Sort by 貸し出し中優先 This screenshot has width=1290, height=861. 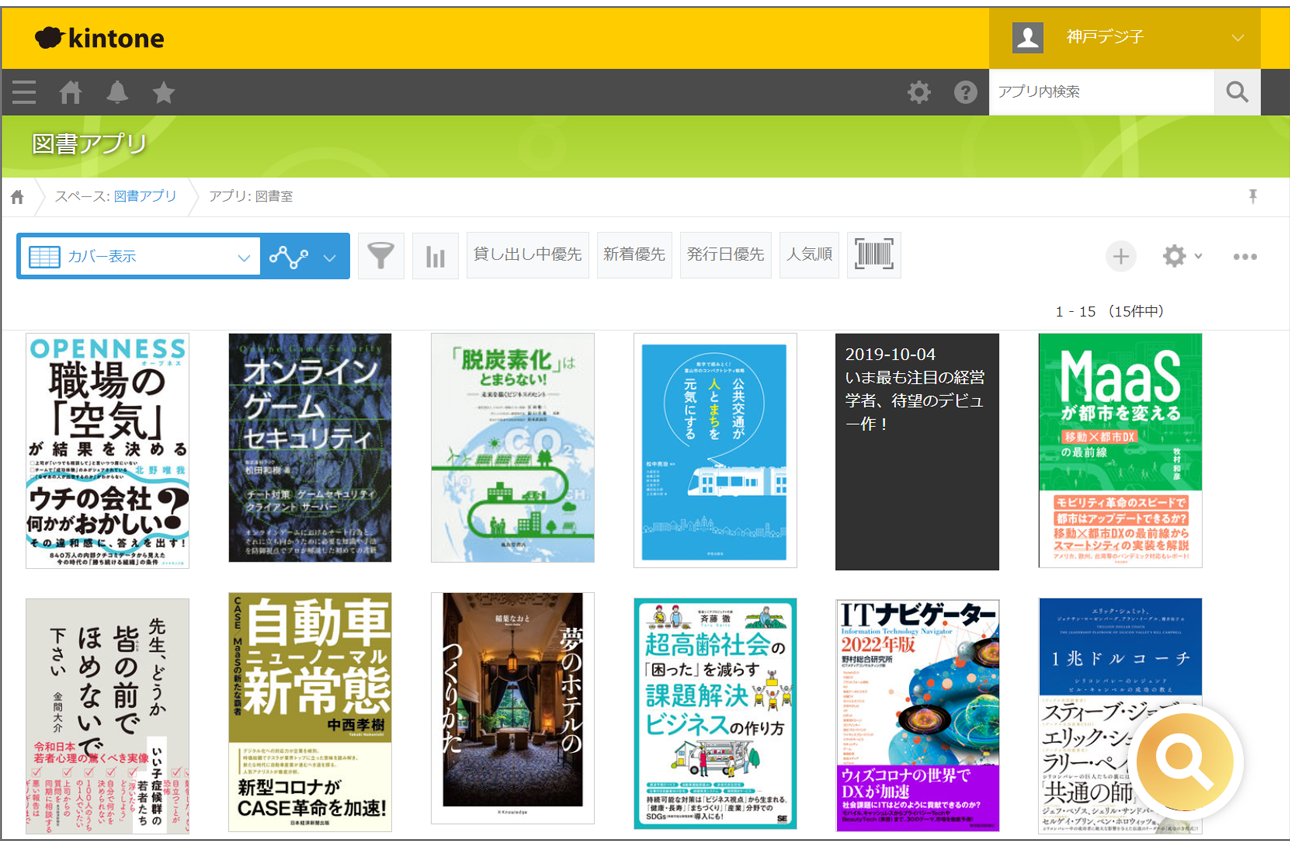(528, 255)
